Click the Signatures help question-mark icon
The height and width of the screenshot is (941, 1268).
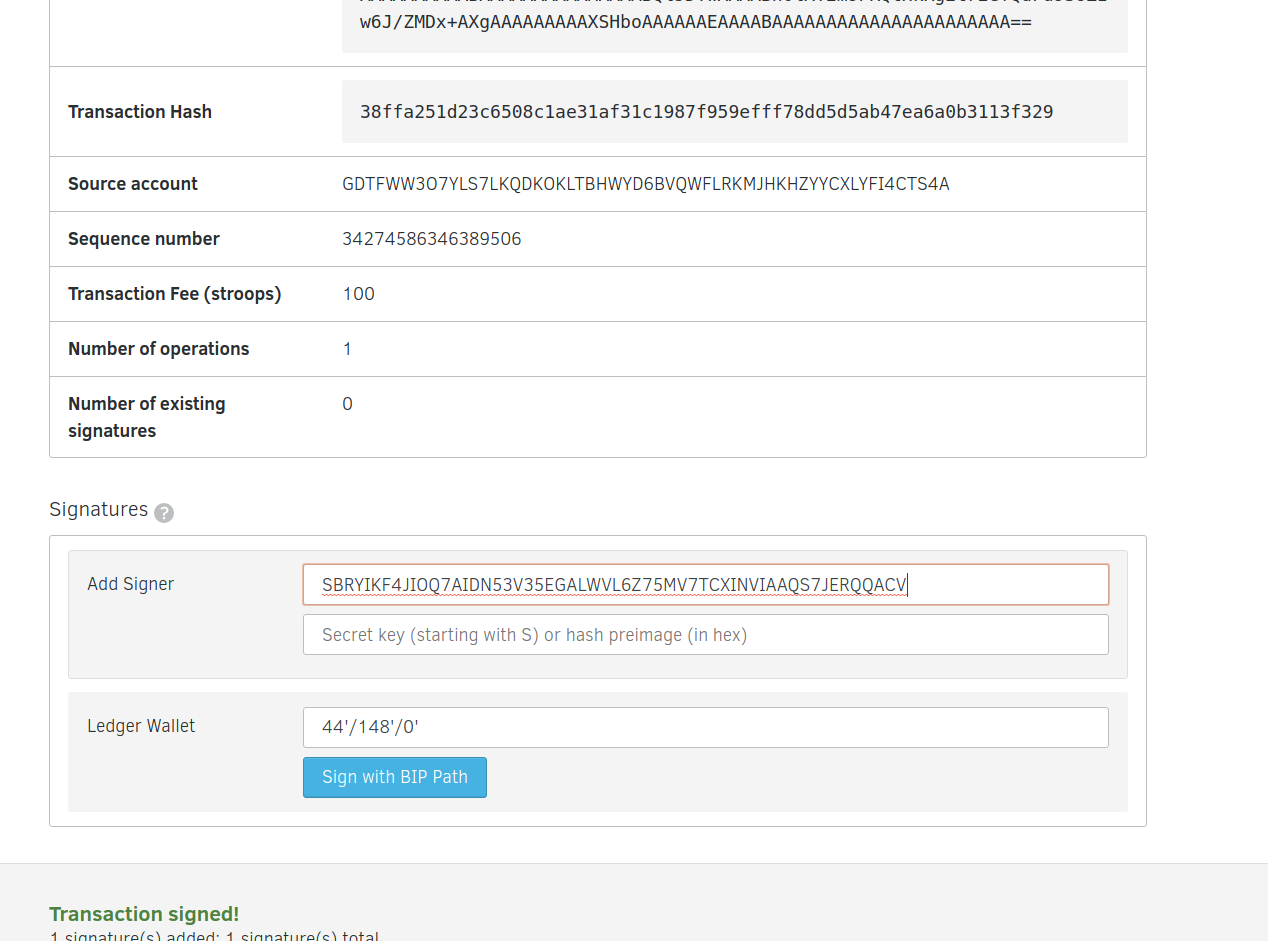(164, 513)
